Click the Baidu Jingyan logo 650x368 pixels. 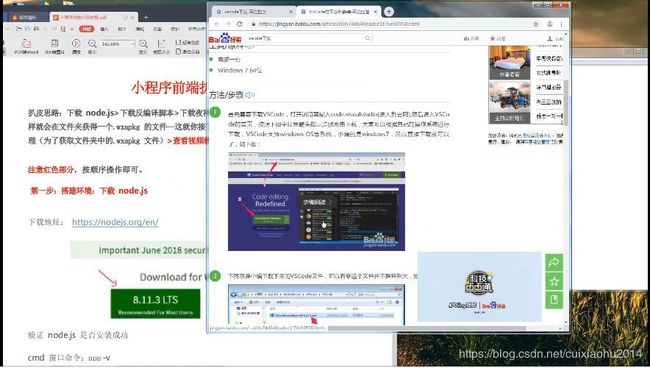225,38
